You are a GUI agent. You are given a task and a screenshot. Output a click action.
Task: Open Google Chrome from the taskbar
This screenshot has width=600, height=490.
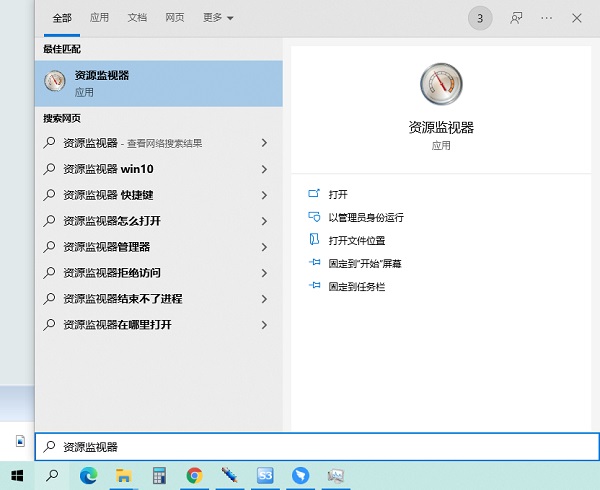(x=194, y=475)
